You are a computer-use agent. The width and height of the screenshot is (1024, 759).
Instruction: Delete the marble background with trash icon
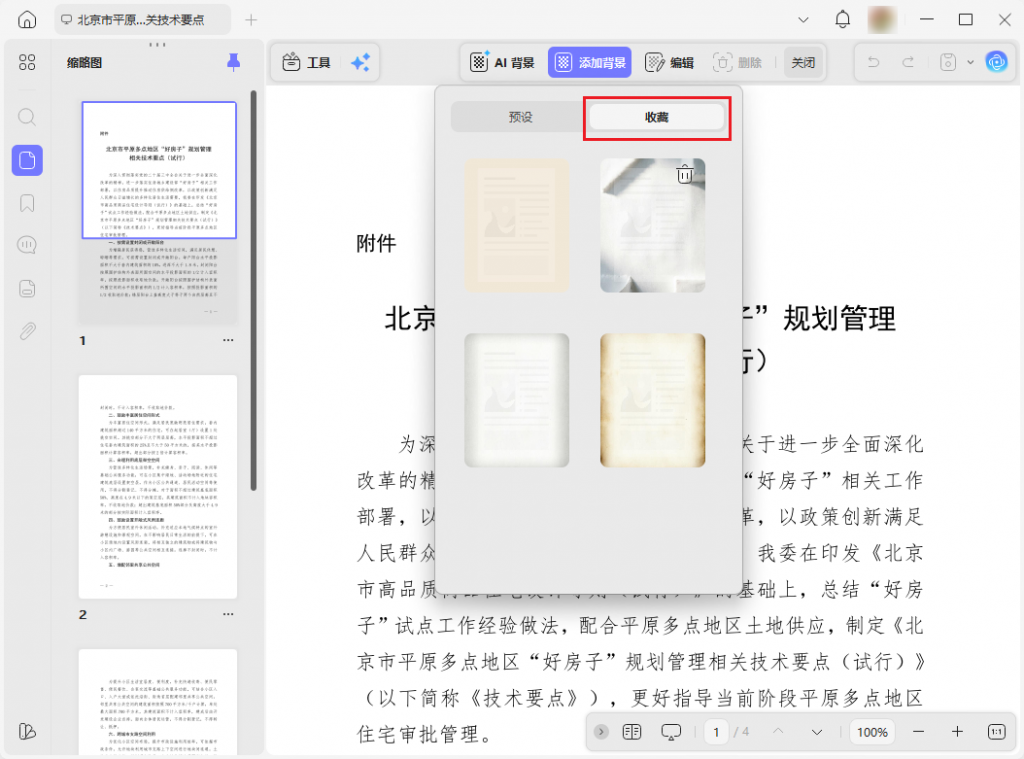[x=685, y=175]
